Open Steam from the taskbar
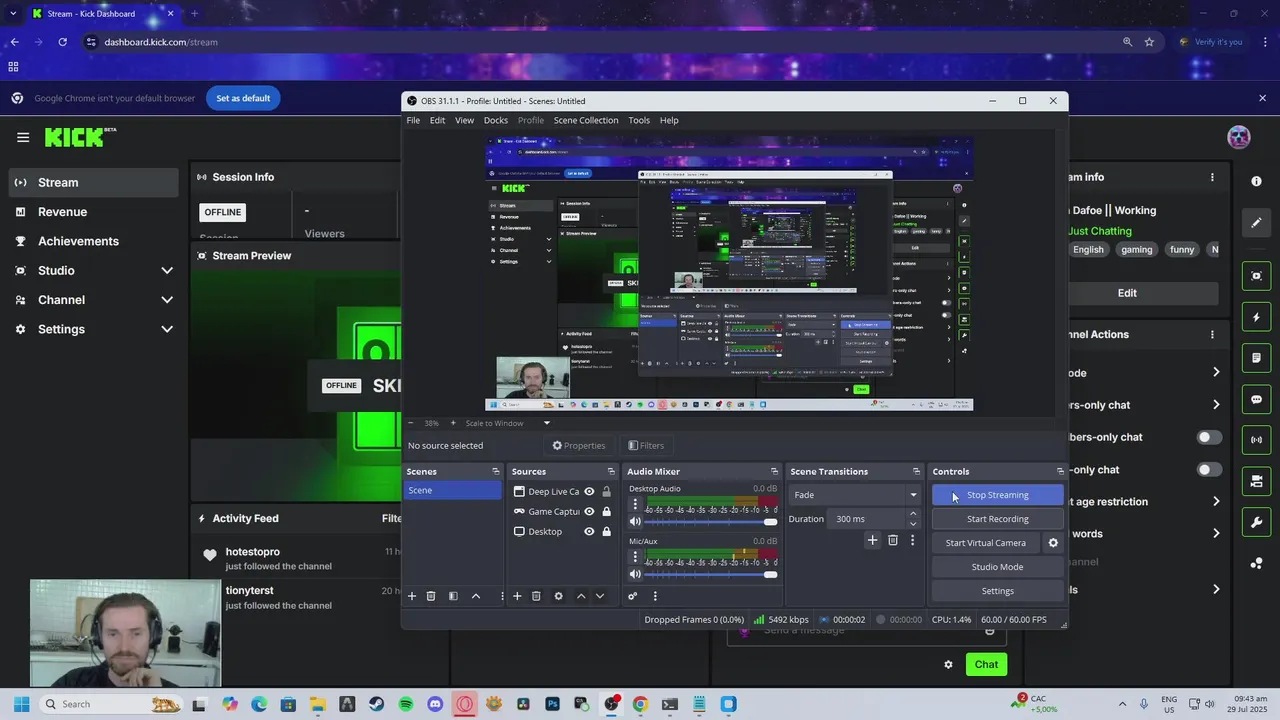 [376, 704]
